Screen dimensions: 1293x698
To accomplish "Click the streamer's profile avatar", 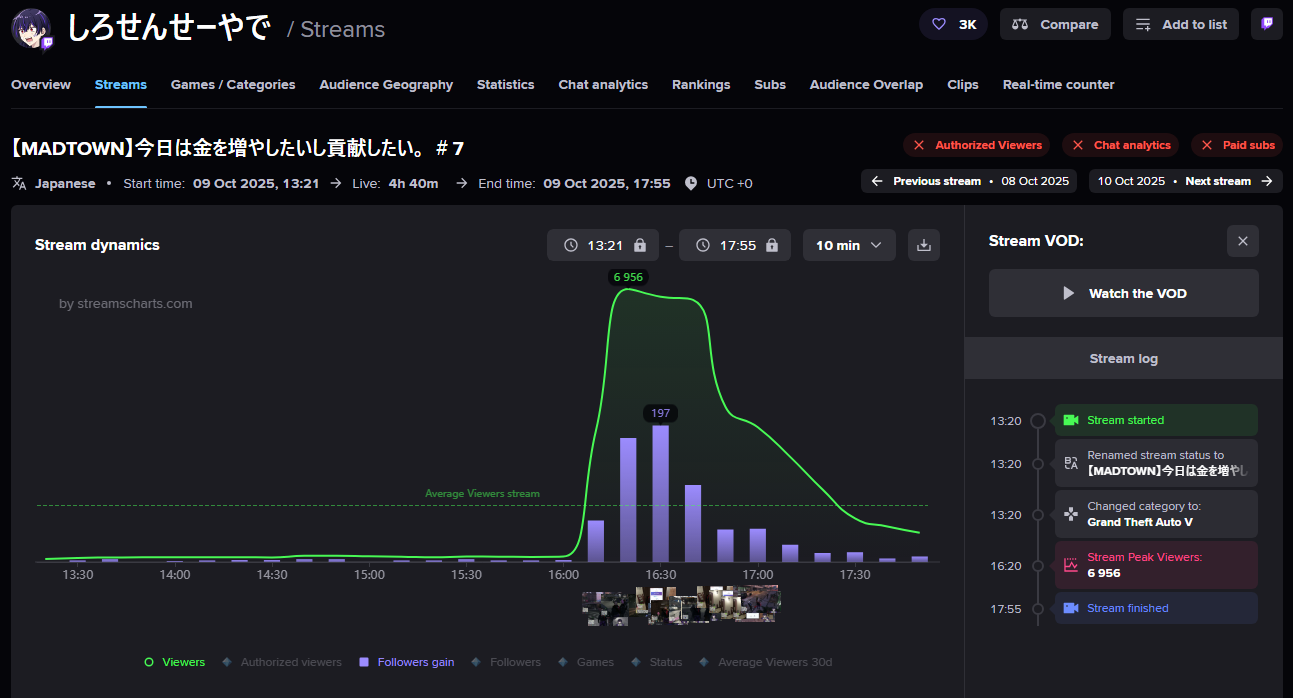I will click(32, 29).
